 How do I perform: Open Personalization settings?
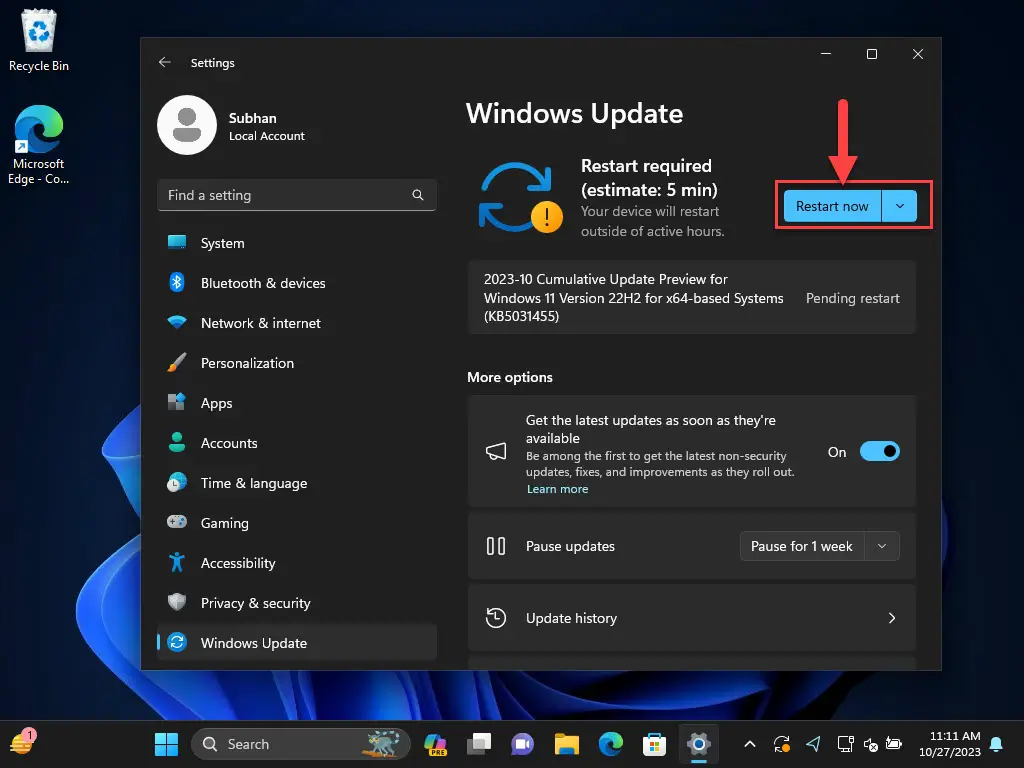click(296, 363)
